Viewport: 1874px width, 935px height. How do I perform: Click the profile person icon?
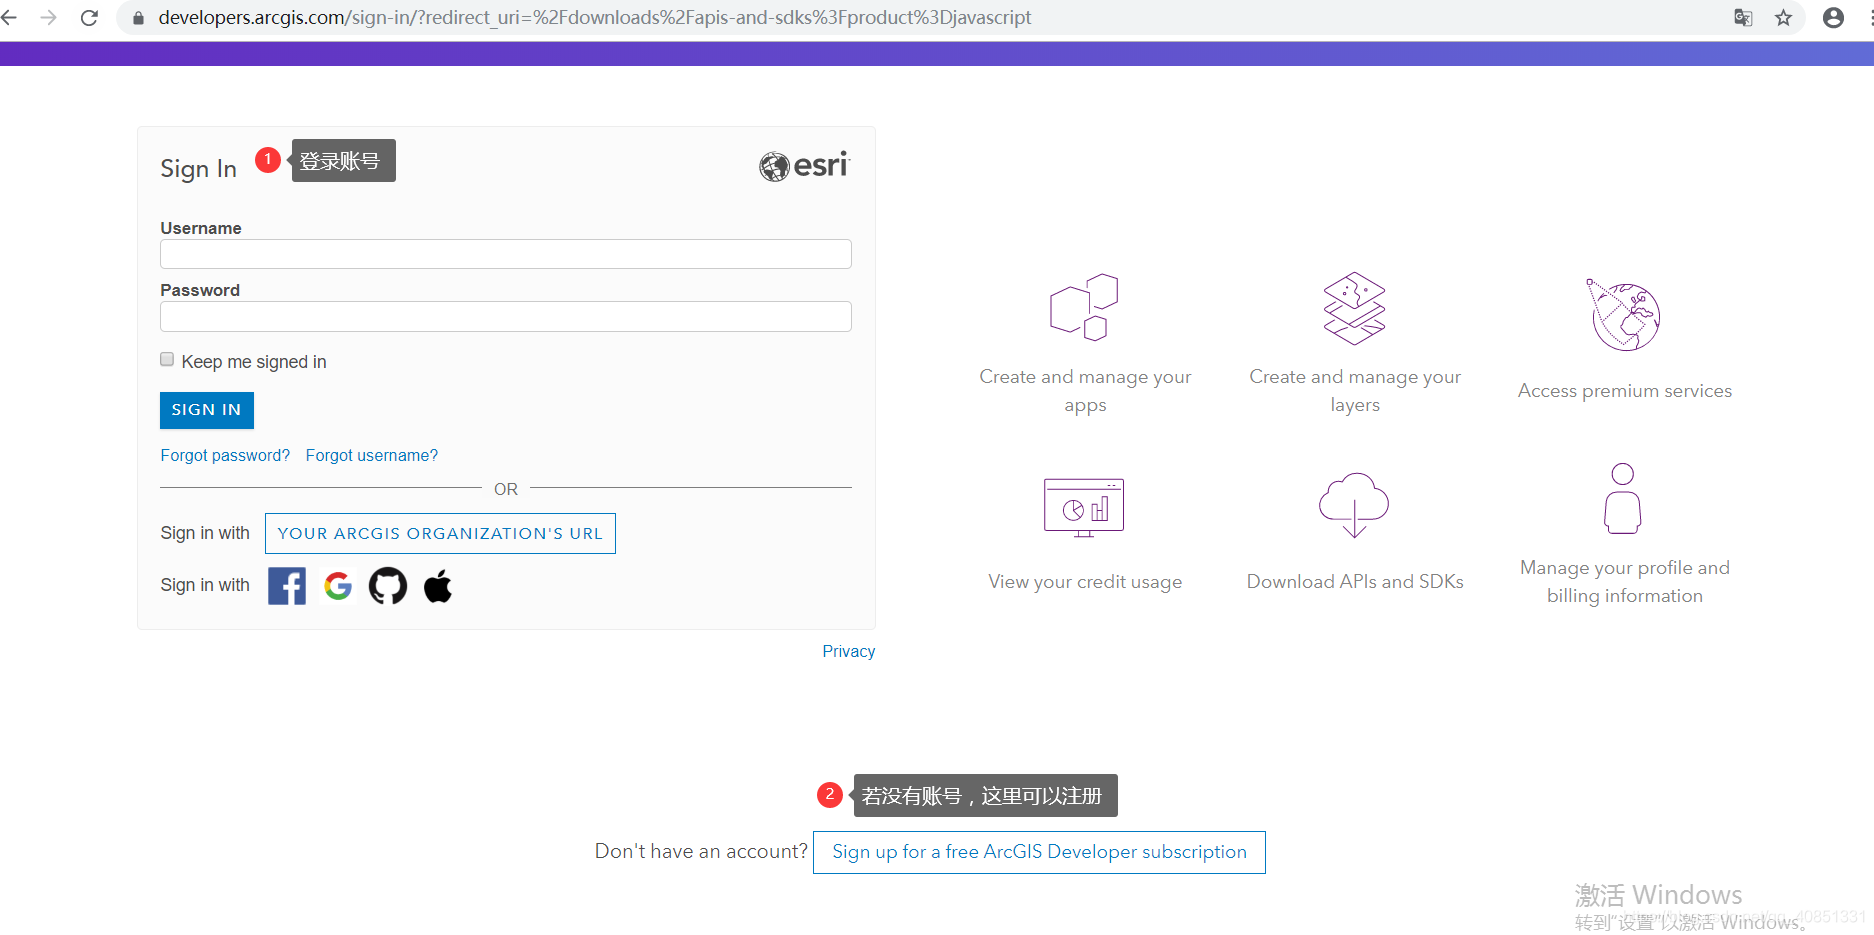pyautogui.click(x=1623, y=498)
